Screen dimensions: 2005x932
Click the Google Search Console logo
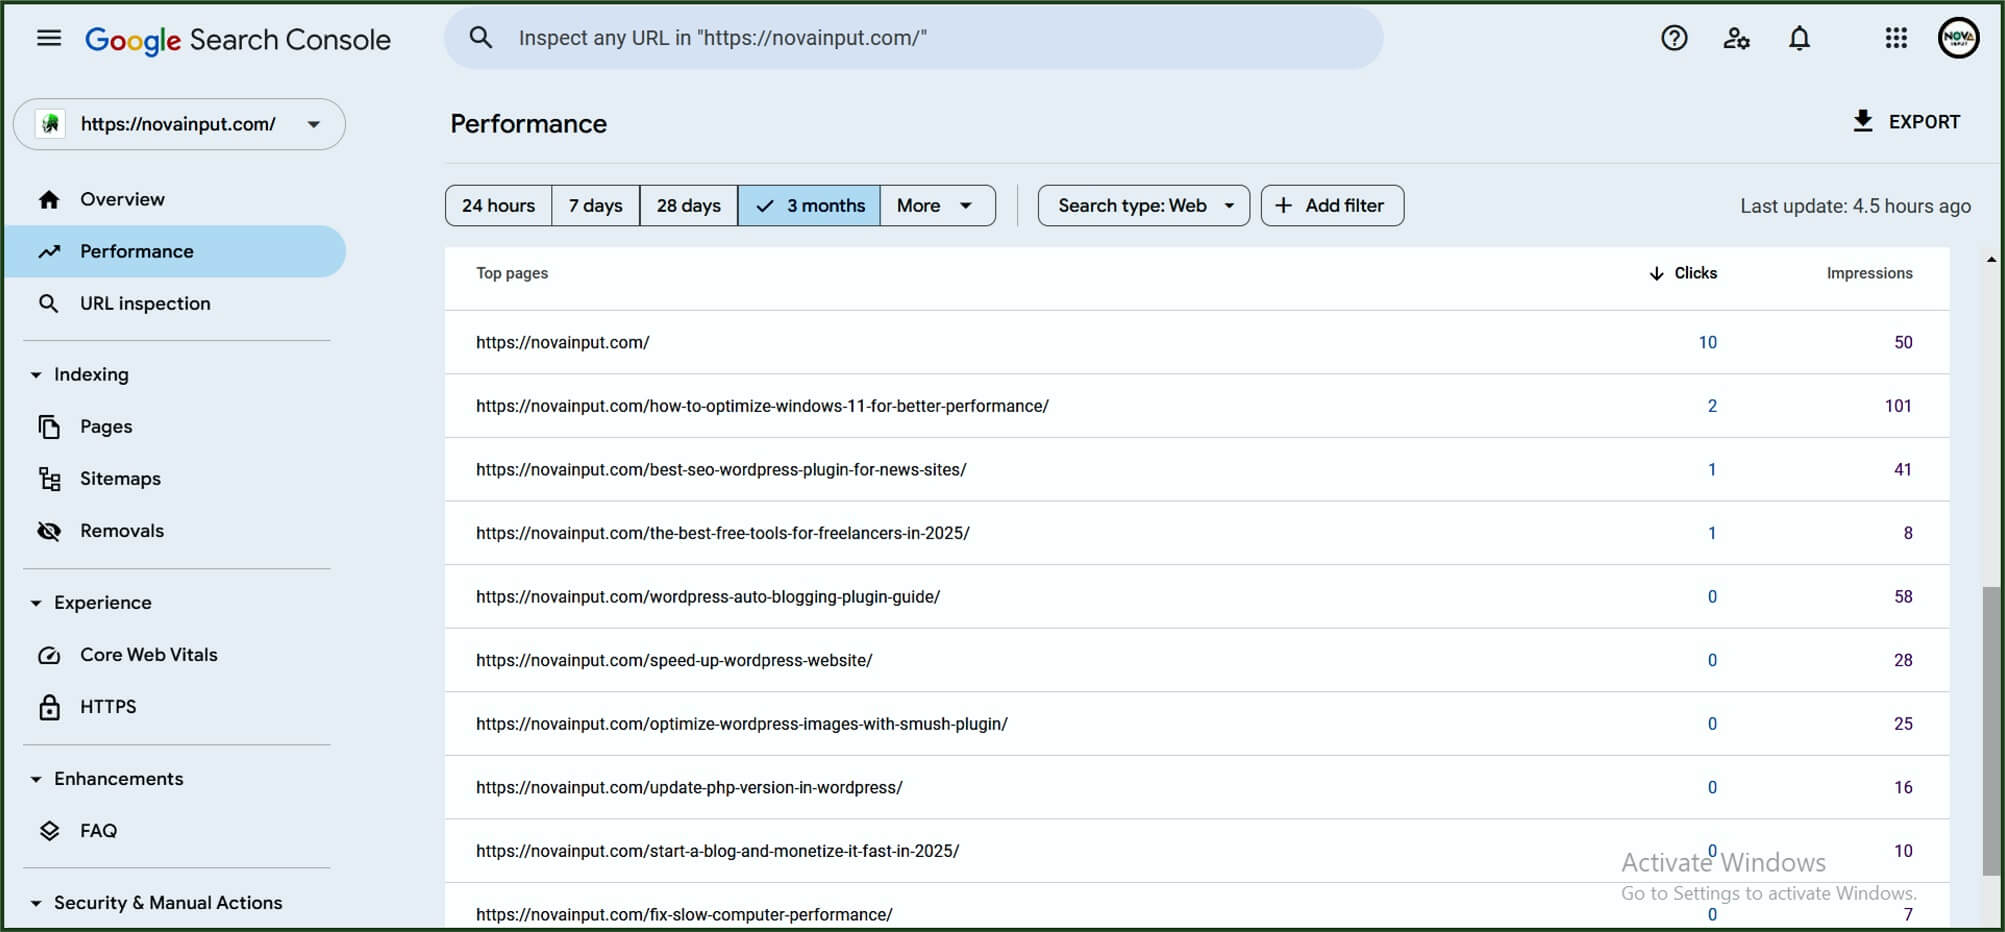237,40
